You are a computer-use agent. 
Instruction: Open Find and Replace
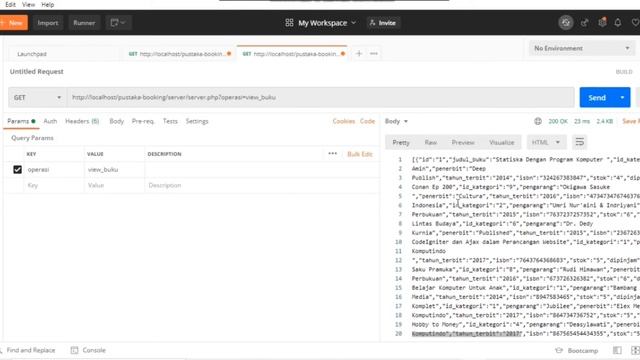pos(27,350)
